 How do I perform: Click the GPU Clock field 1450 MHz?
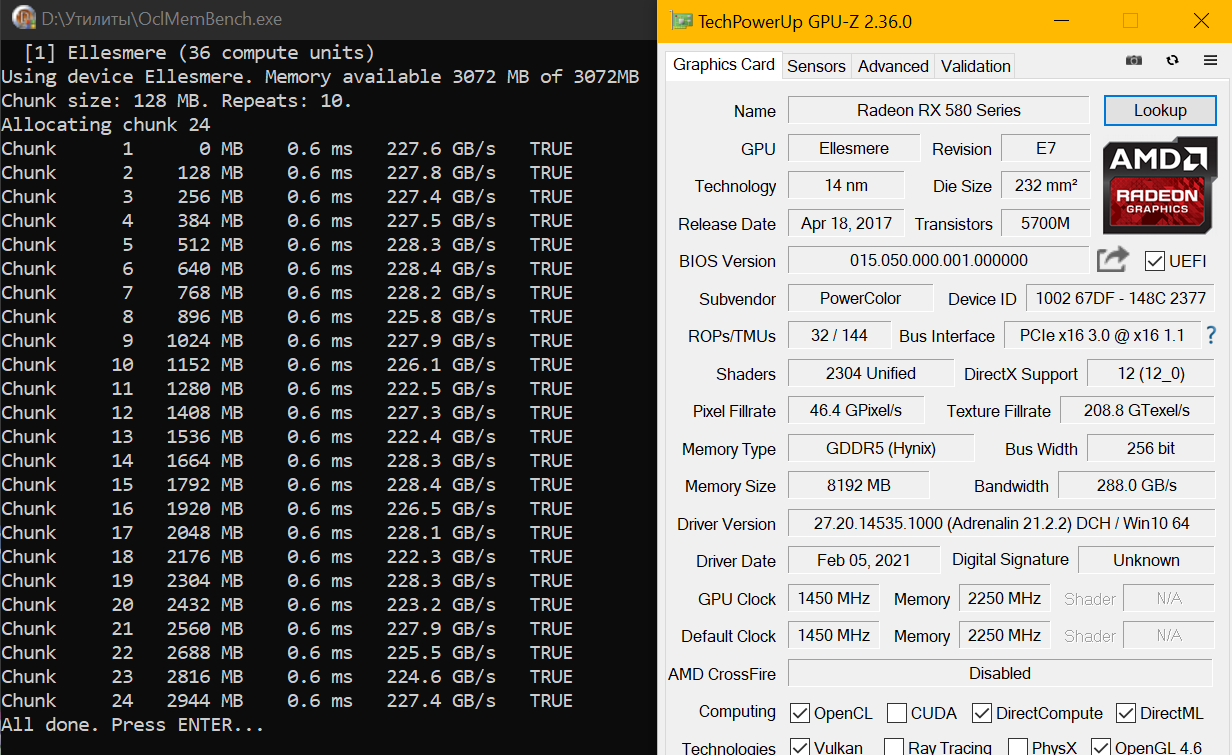(833, 598)
